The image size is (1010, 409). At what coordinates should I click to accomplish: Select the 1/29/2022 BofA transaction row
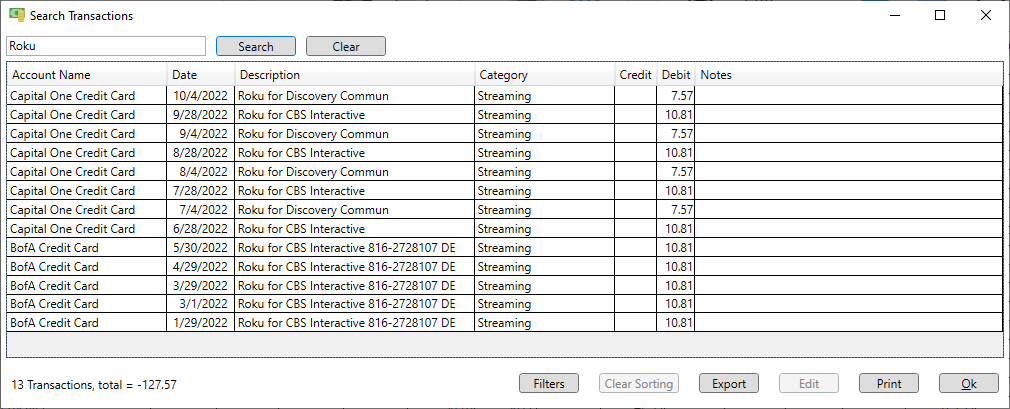tap(505, 323)
